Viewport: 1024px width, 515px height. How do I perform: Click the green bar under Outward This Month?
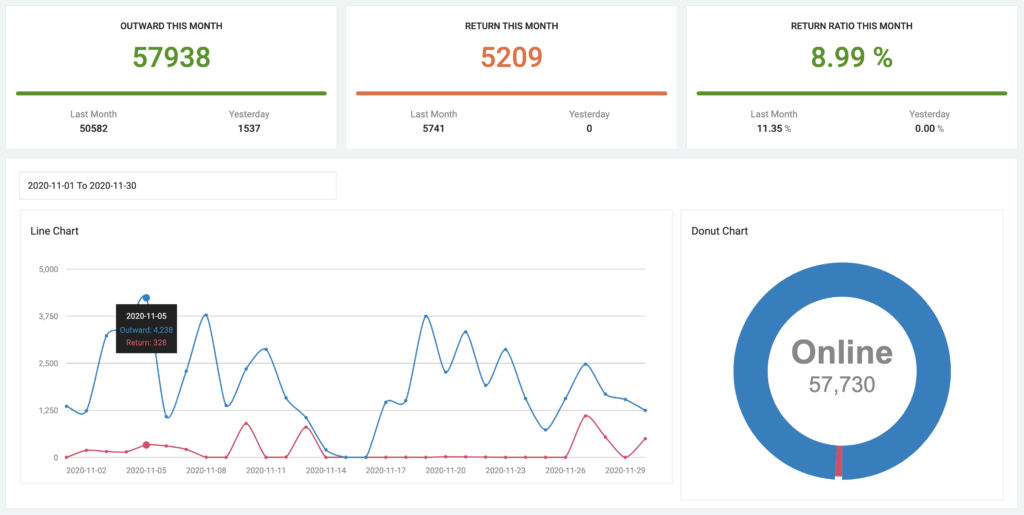click(171, 93)
